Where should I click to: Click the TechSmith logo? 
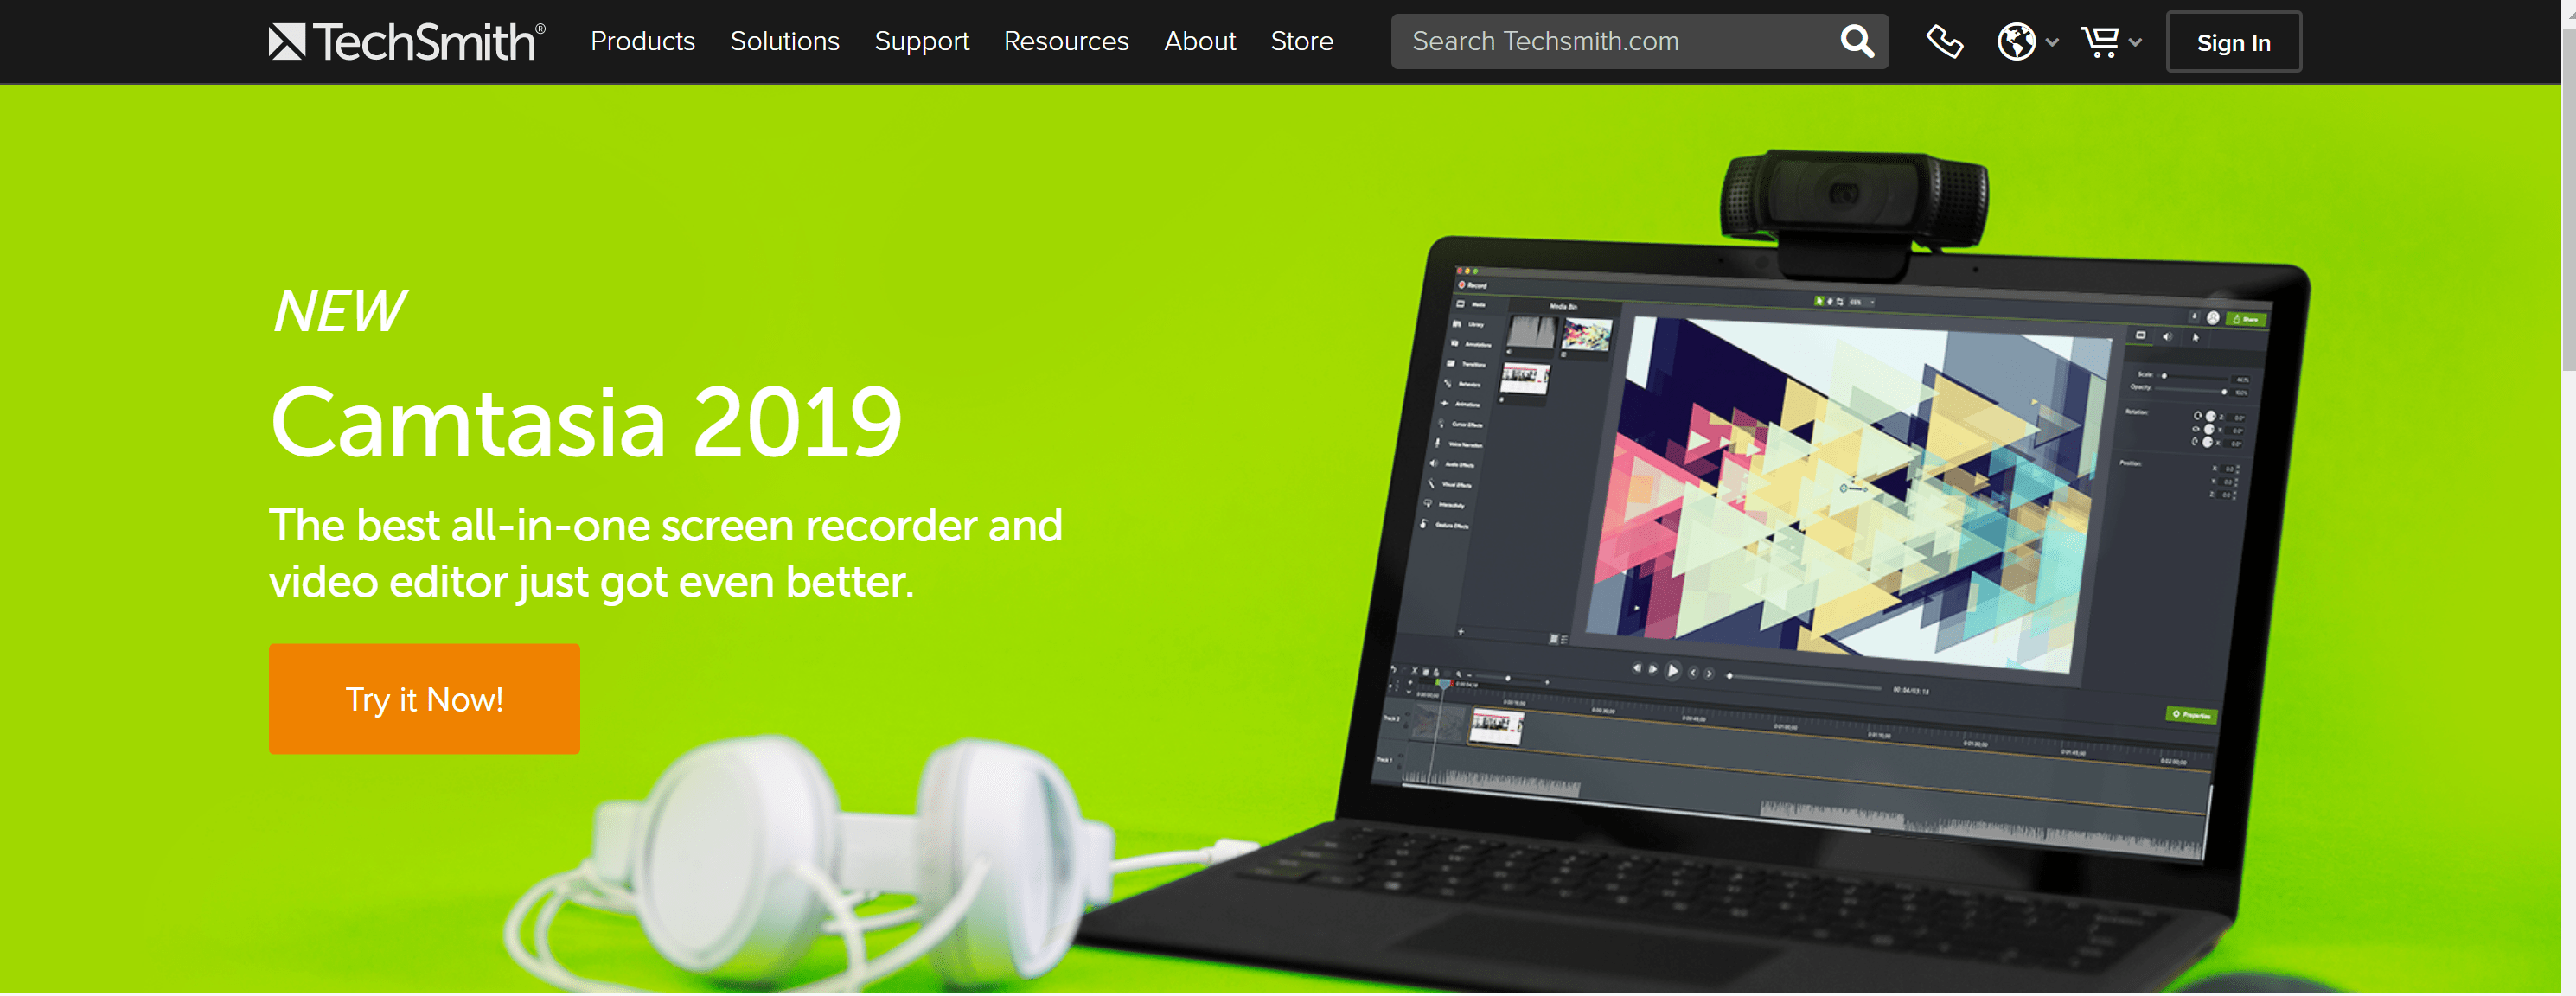tap(407, 41)
